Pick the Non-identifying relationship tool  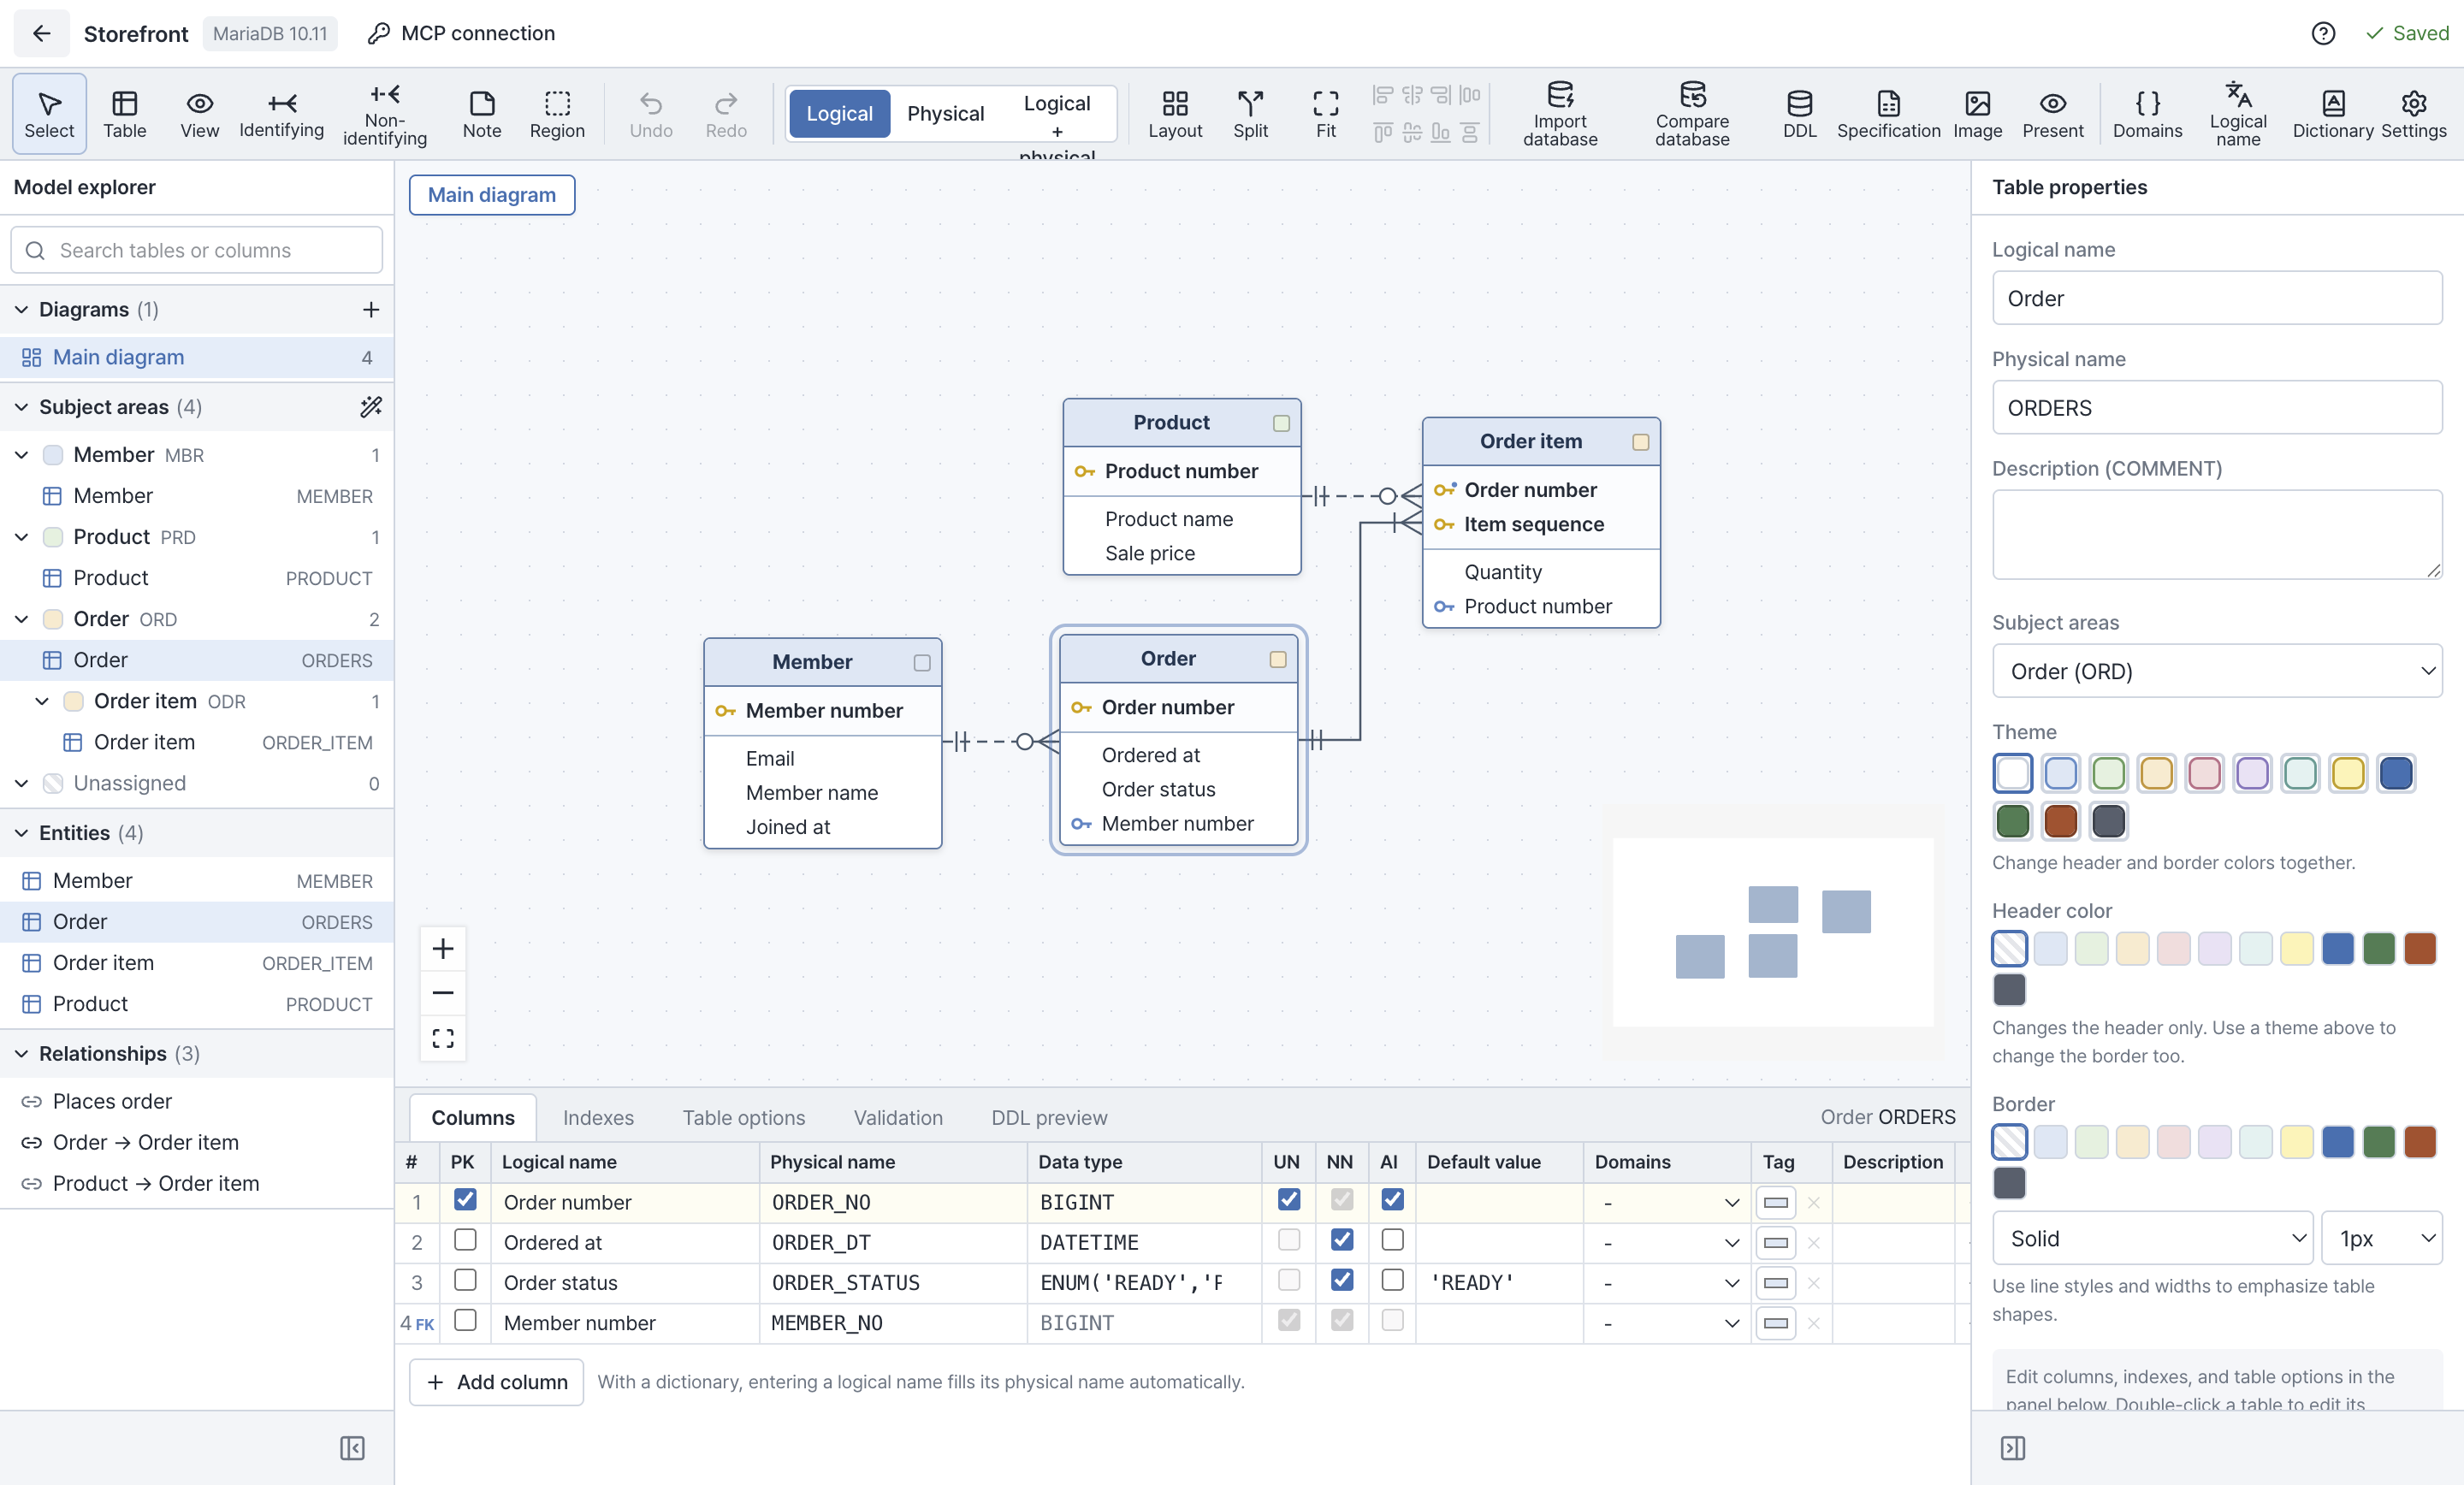click(385, 114)
